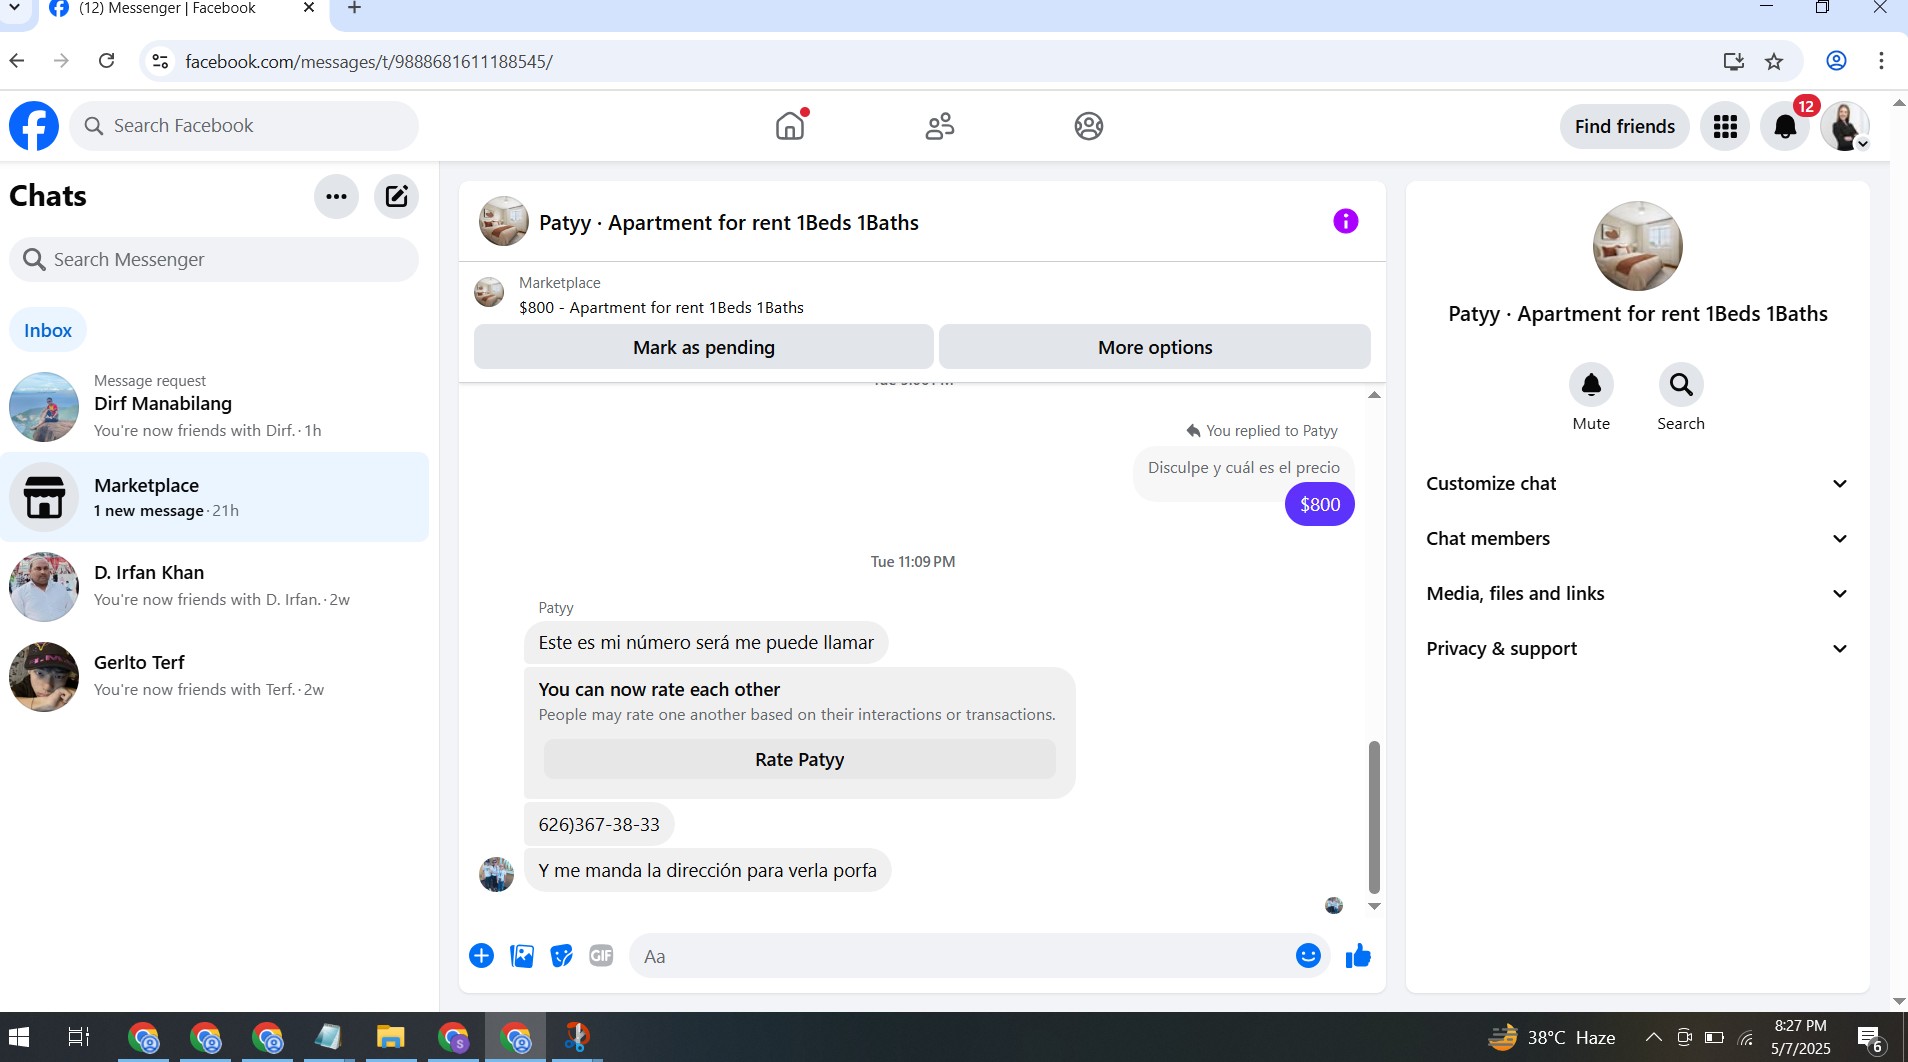This screenshot has height=1062, width=1908.
Task: Open the Friends icon in top navigation
Action: point(939,126)
